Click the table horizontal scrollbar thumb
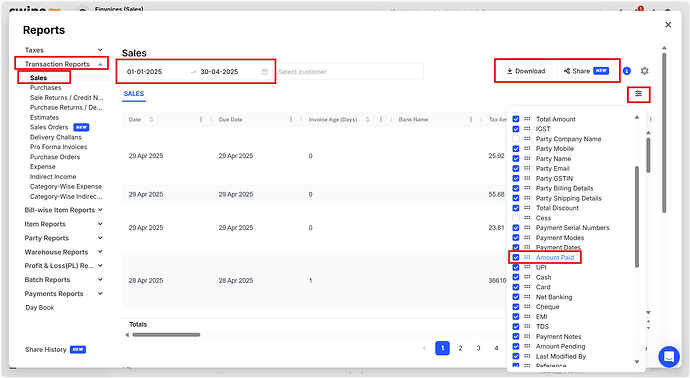Screen dimensions: 690x378 (166, 335)
